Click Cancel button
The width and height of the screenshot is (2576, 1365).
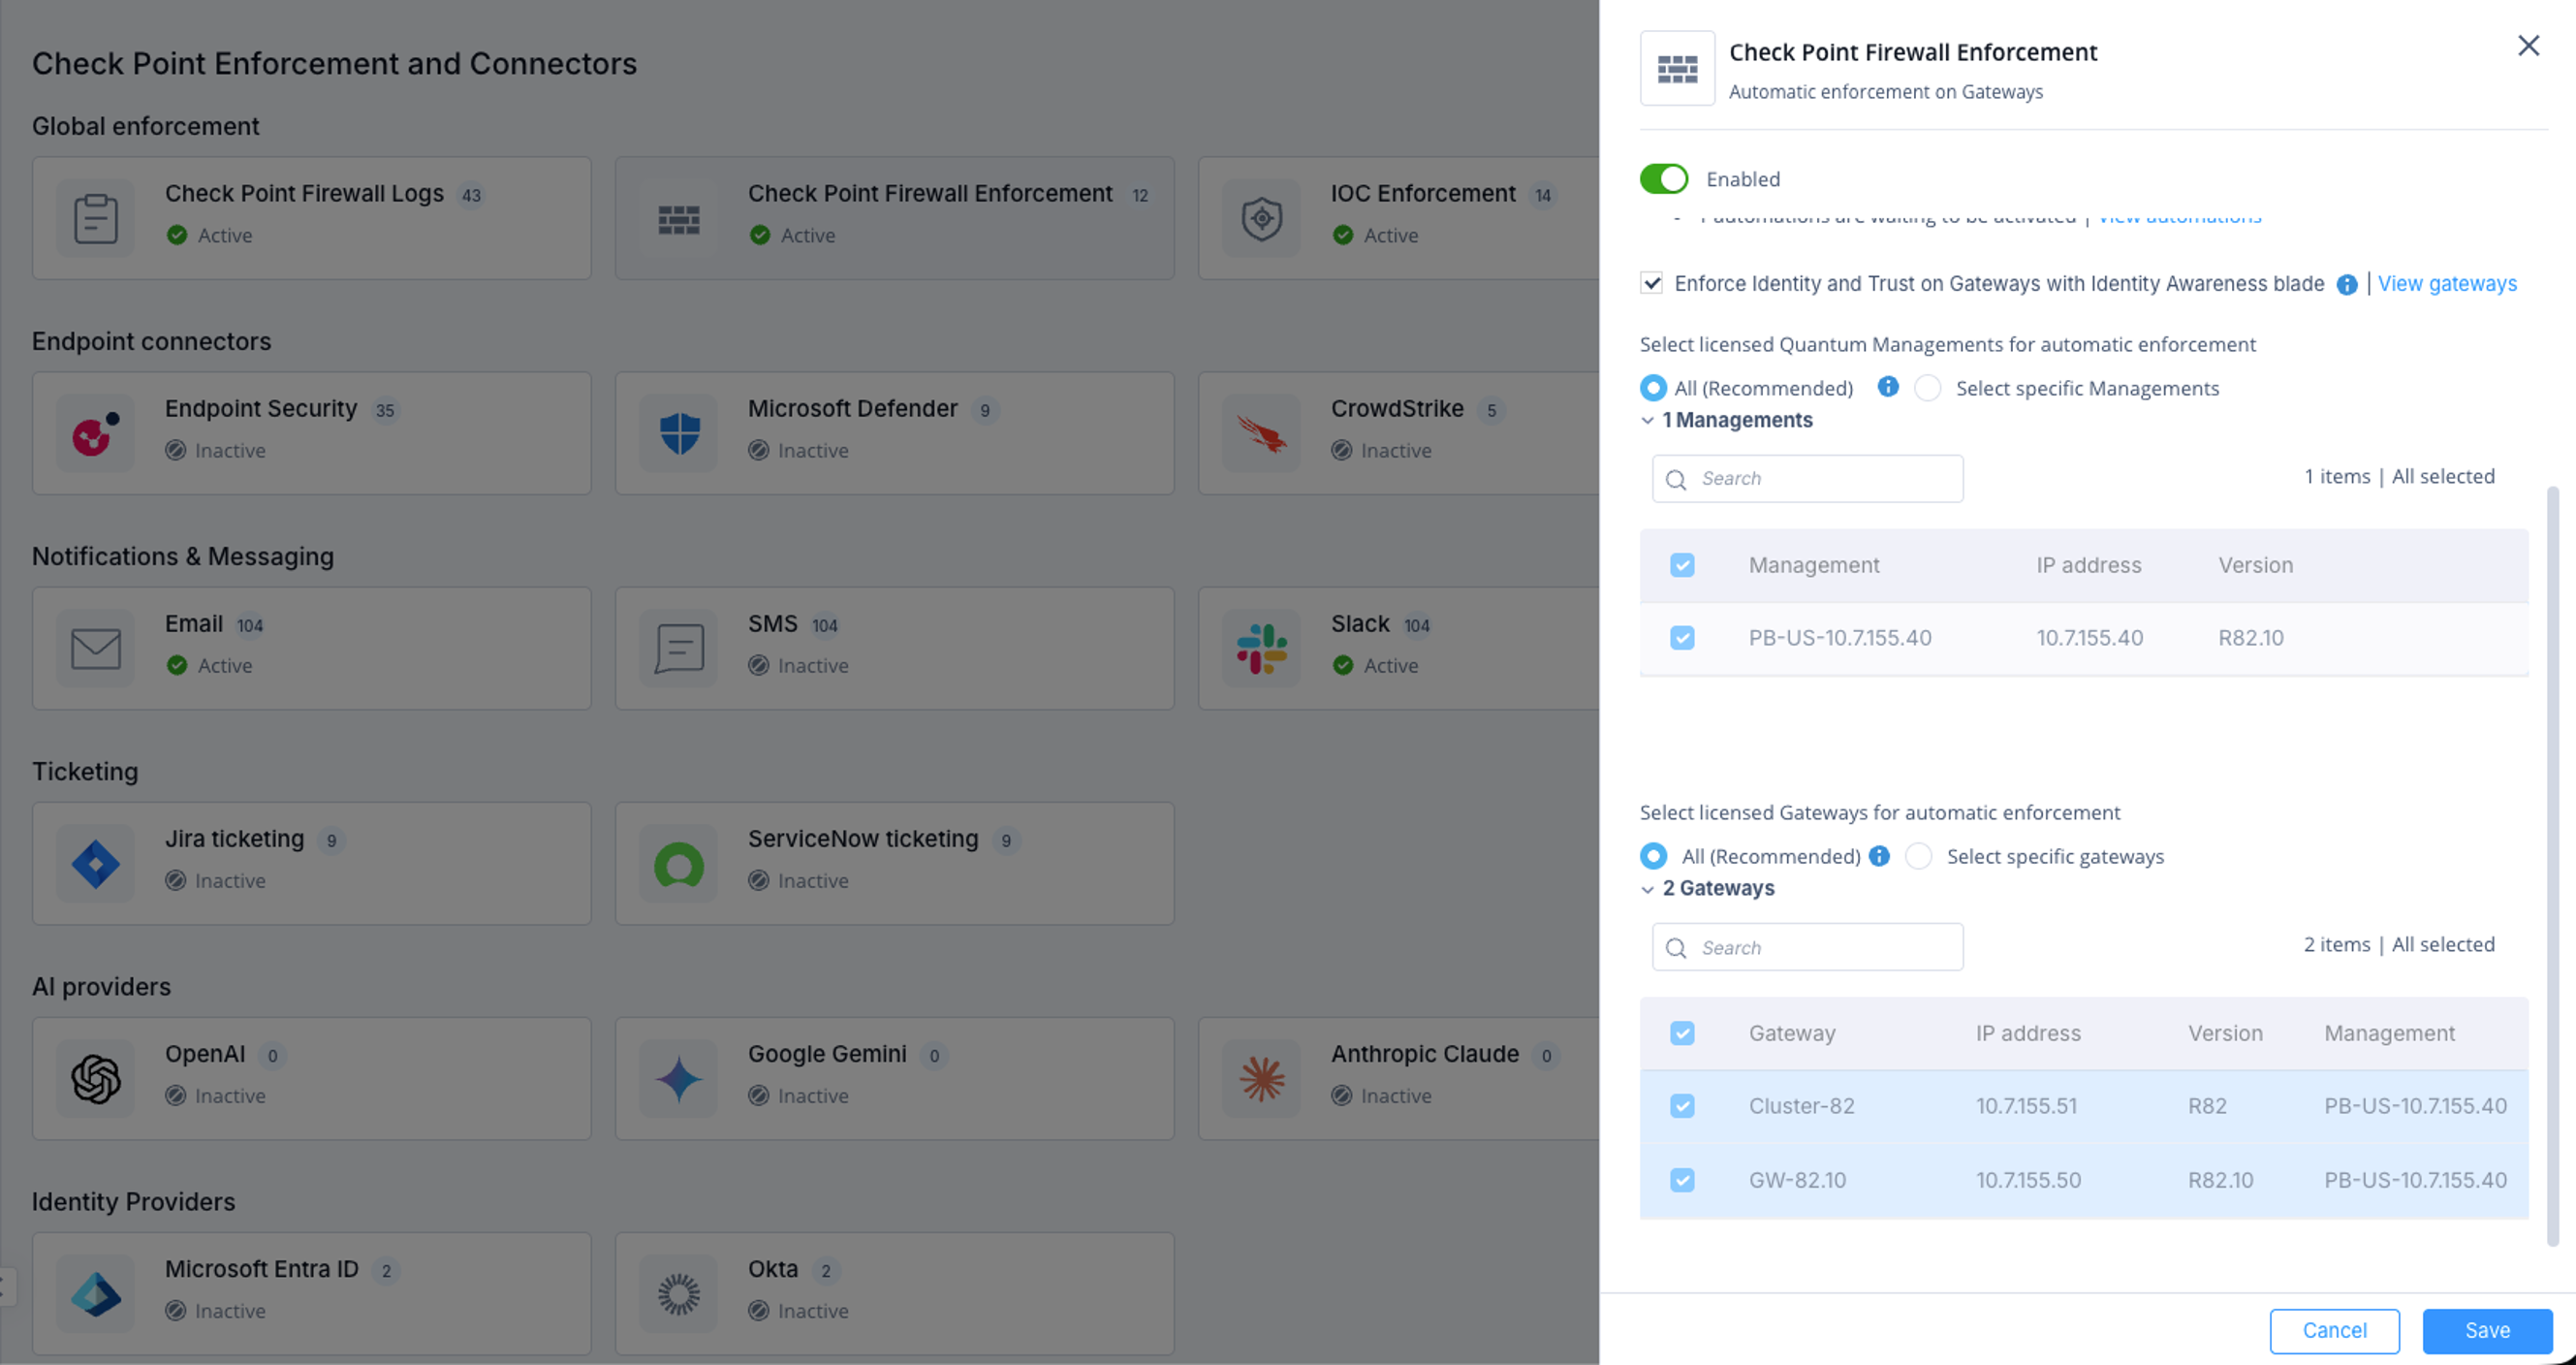pyautogui.click(x=2334, y=1330)
